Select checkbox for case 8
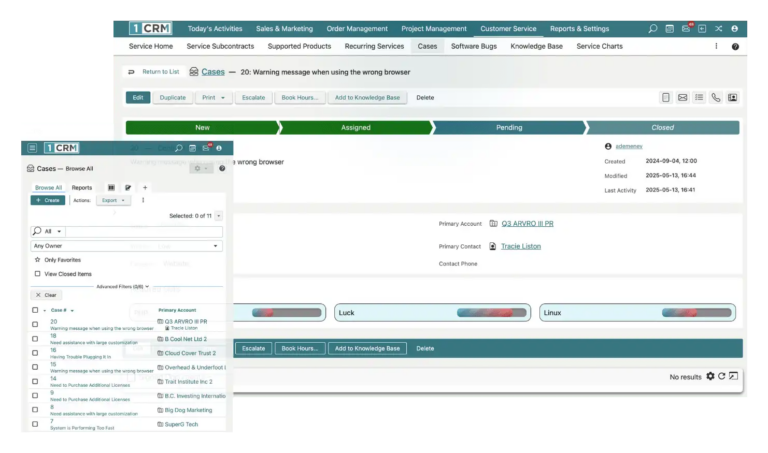Image resolution: width=768 pixels, height=453 pixels. click(35, 409)
